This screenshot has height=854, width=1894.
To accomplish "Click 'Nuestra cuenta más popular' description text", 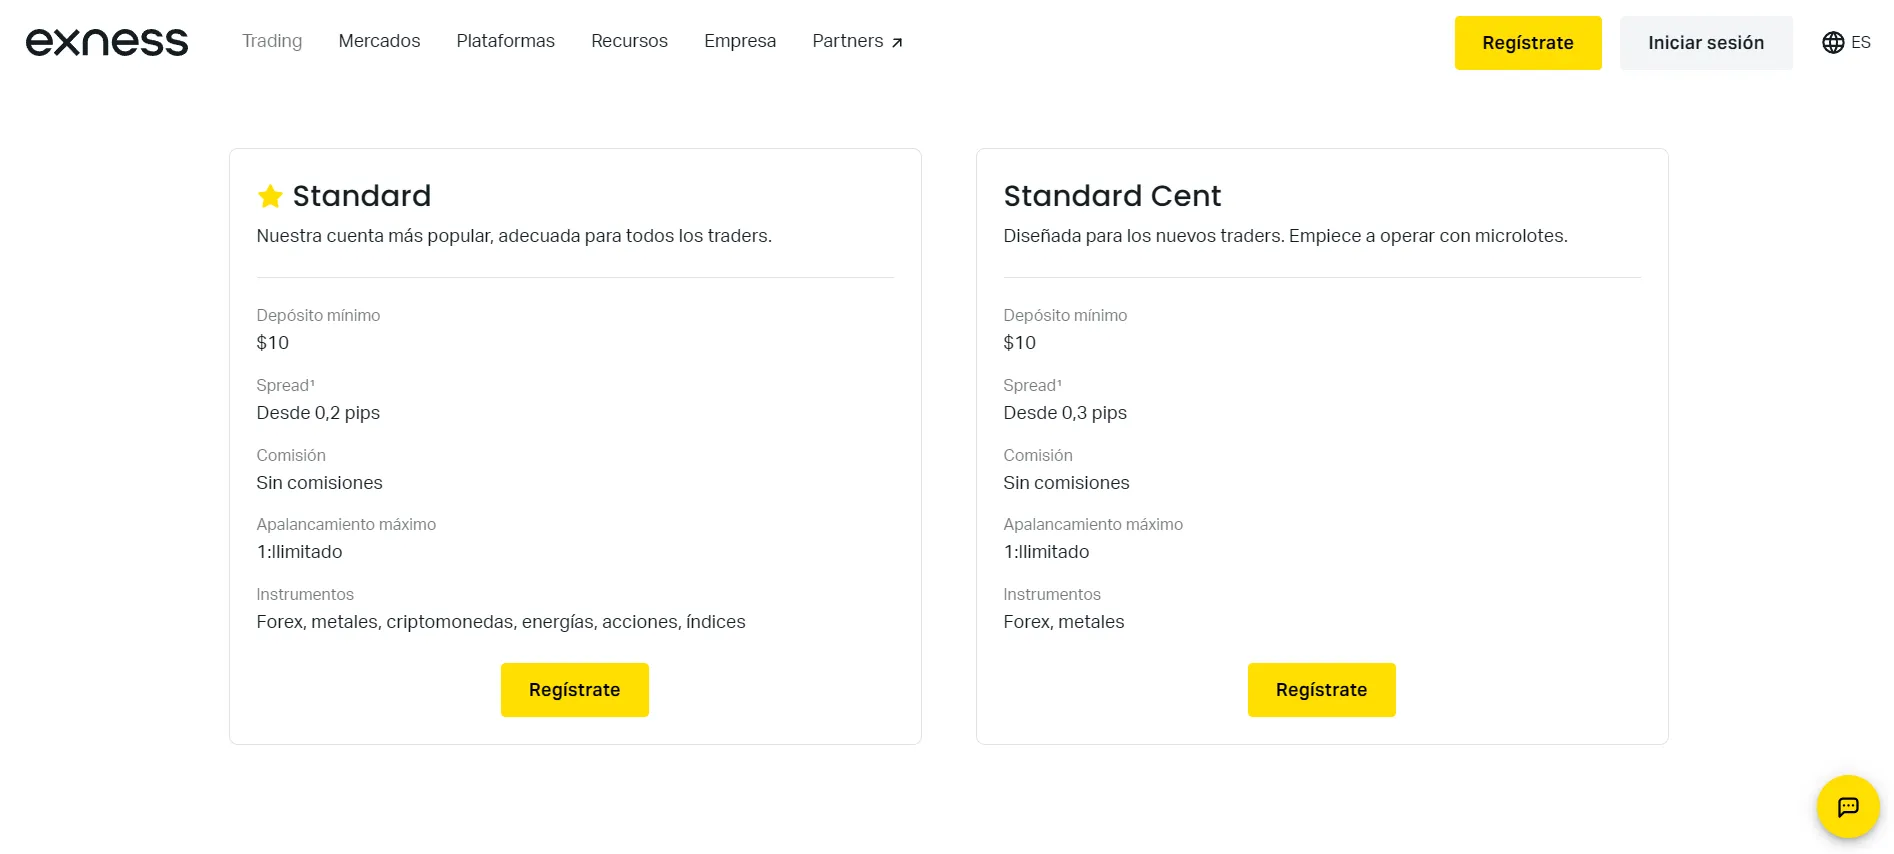I will [x=514, y=236].
